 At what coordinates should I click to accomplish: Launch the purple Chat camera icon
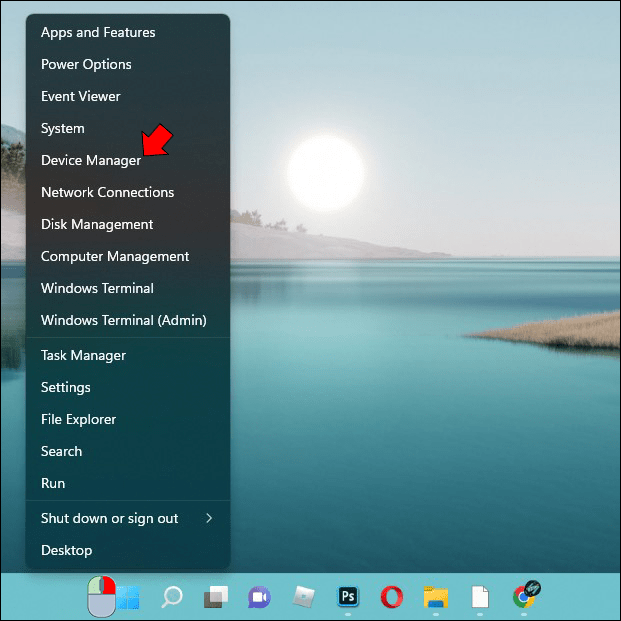(260, 597)
